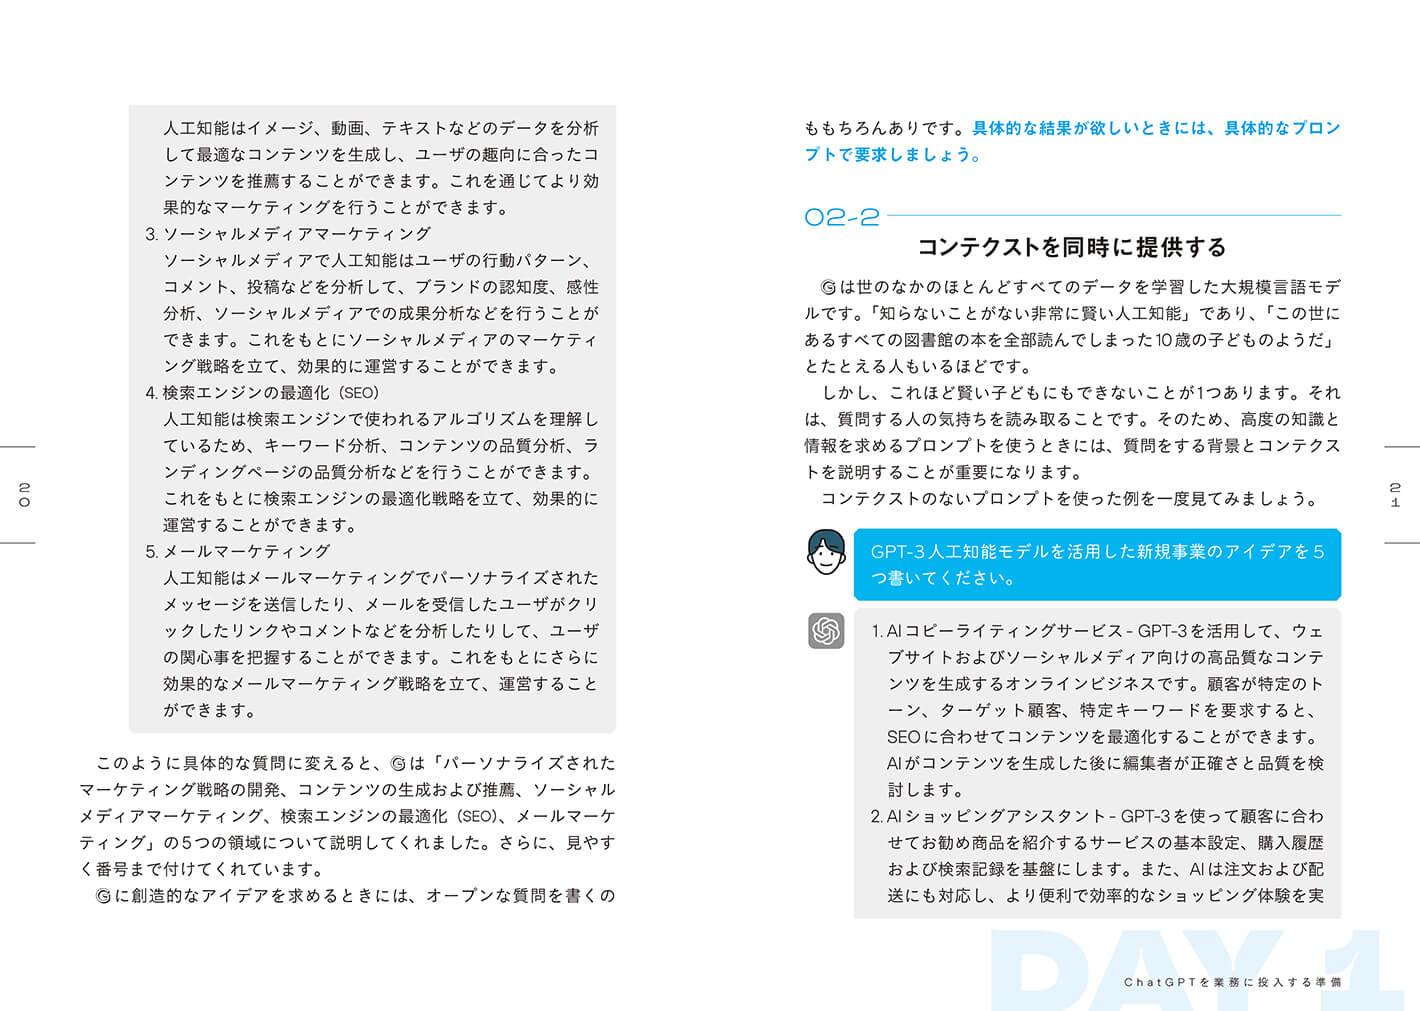Click the blue highlighted text 具体的な結果が欲しいときには

[x=1092, y=128]
